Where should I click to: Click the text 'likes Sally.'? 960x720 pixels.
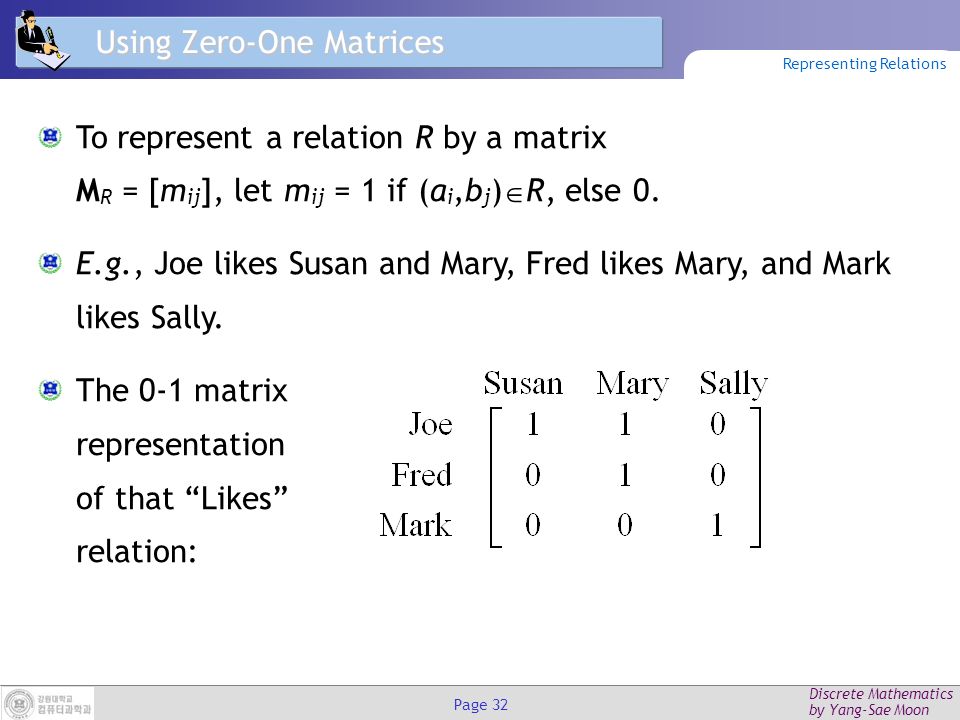149,318
